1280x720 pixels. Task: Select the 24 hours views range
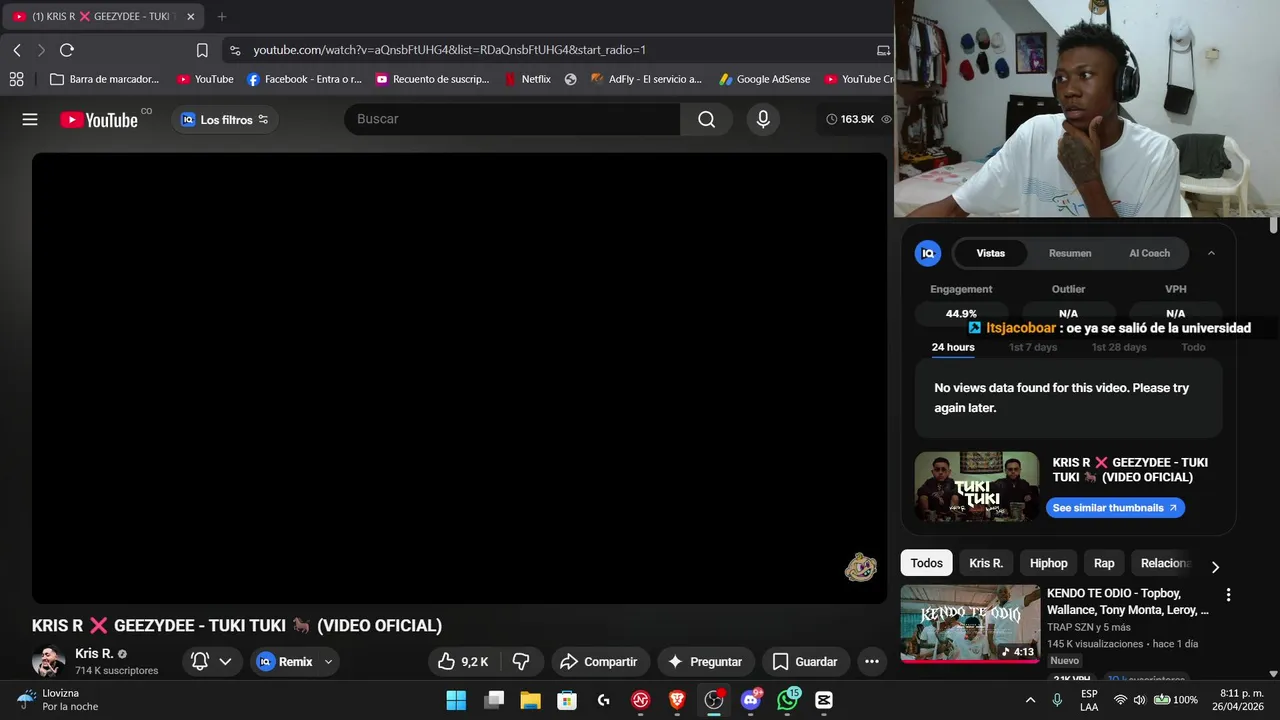[x=953, y=347]
